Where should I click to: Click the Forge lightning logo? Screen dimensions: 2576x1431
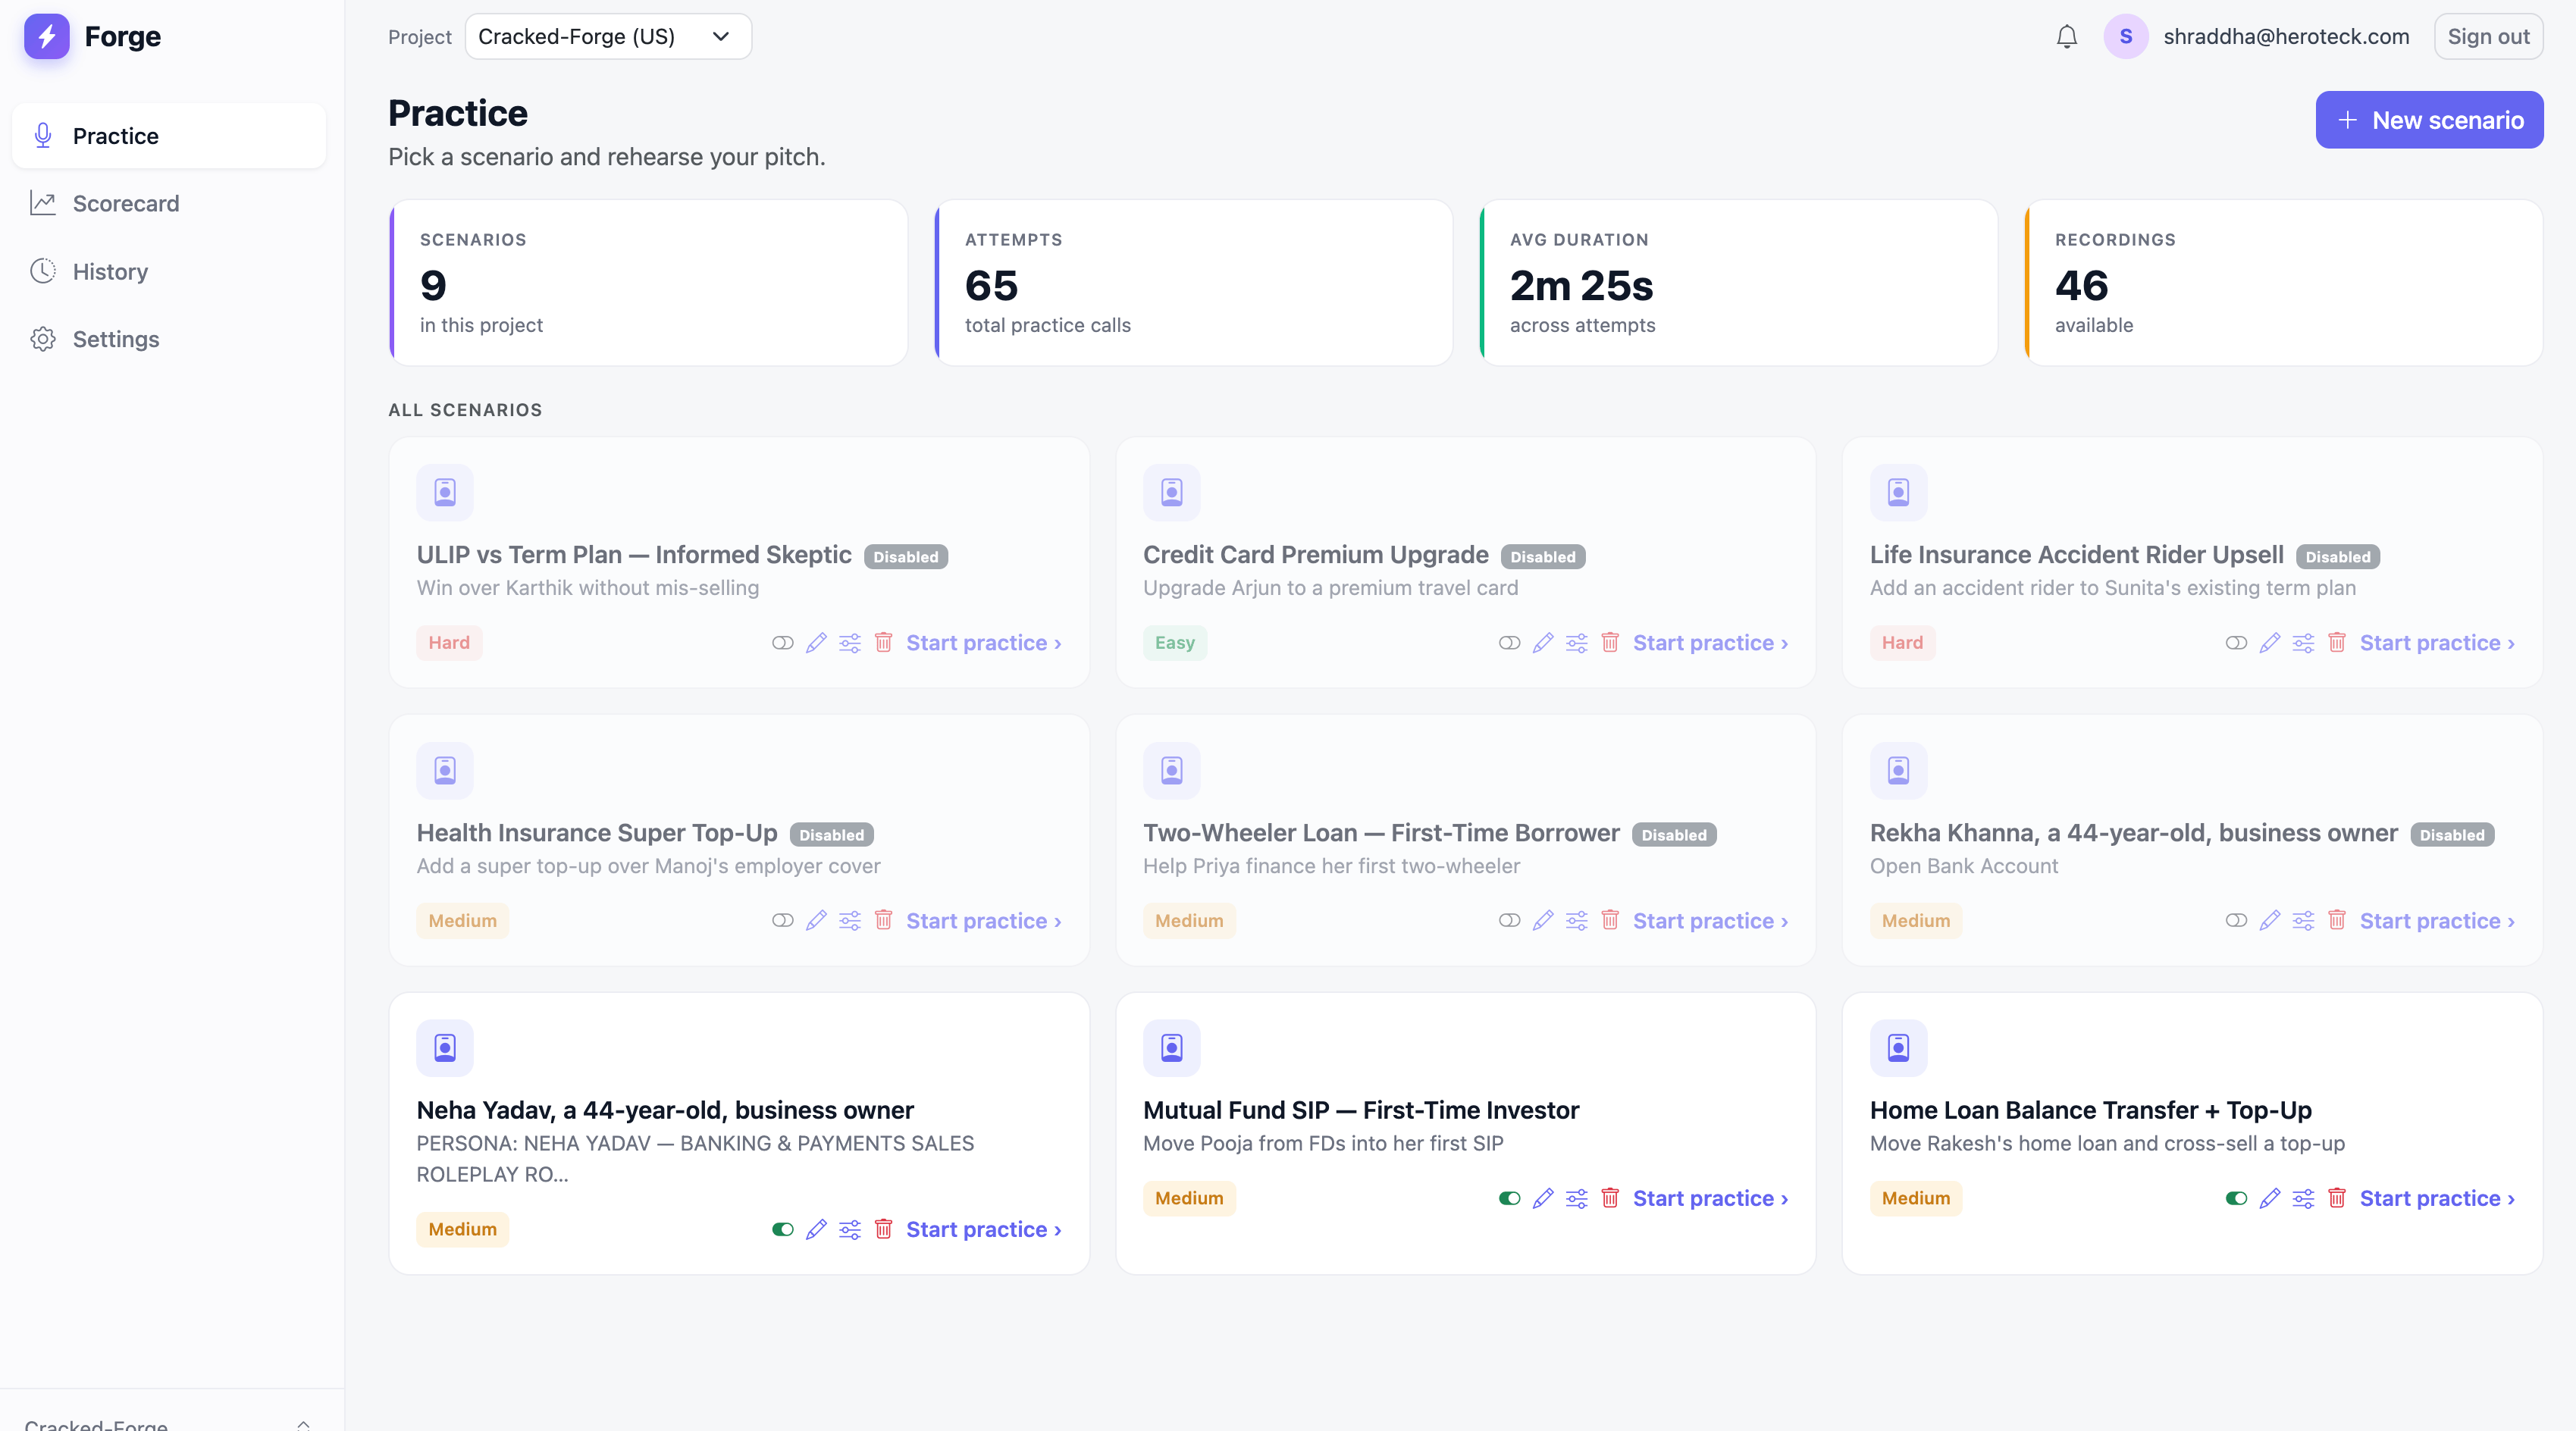point(46,37)
